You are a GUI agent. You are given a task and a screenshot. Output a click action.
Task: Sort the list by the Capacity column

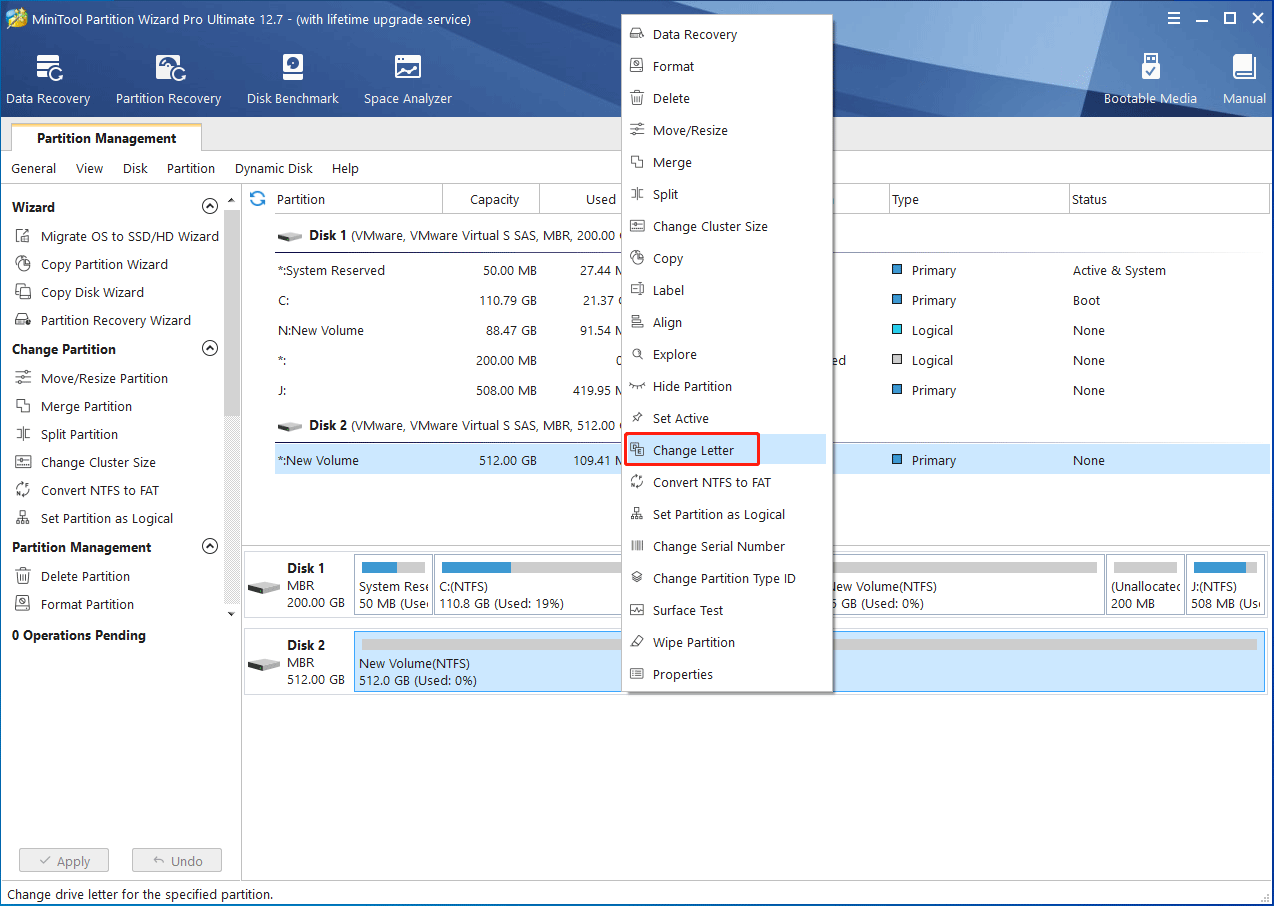click(494, 200)
